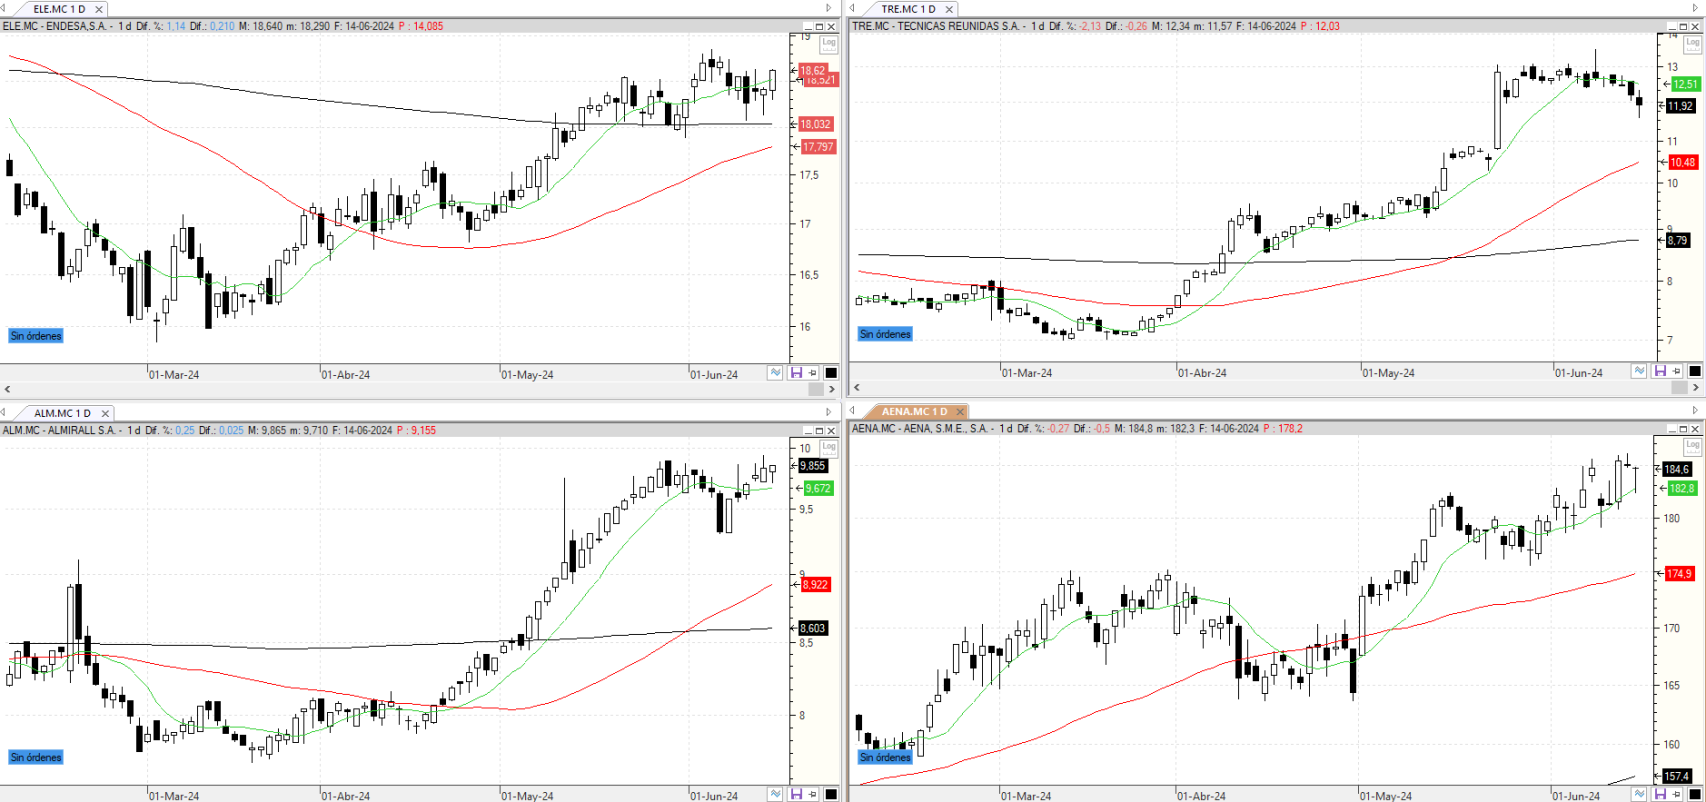Viewport: 1706px width, 802px height.
Task: Open black color swatch in TRE.MC chart
Action: pos(1695,371)
